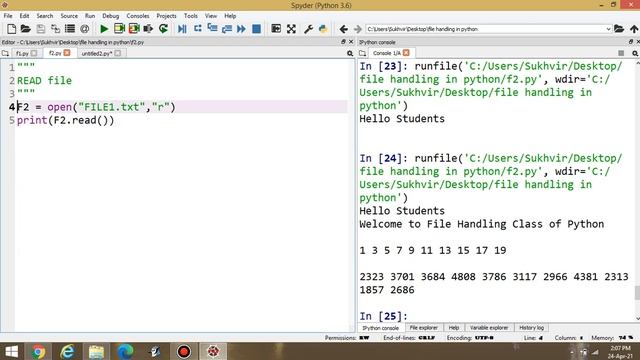Select the File explorer bottom tab
Viewport: 640px width, 360px height.
(x=423, y=328)
